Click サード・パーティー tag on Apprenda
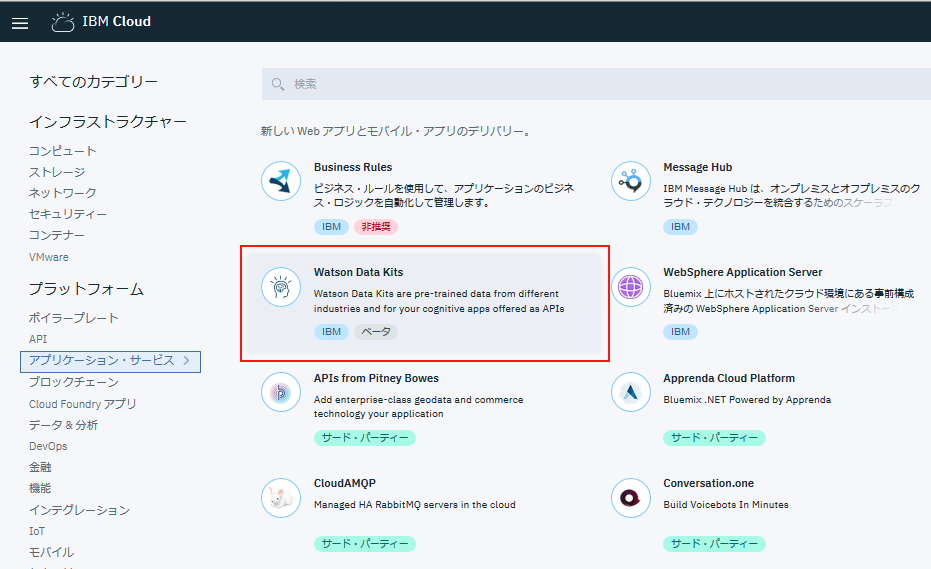The image size is (931, 569). (714, 438)
